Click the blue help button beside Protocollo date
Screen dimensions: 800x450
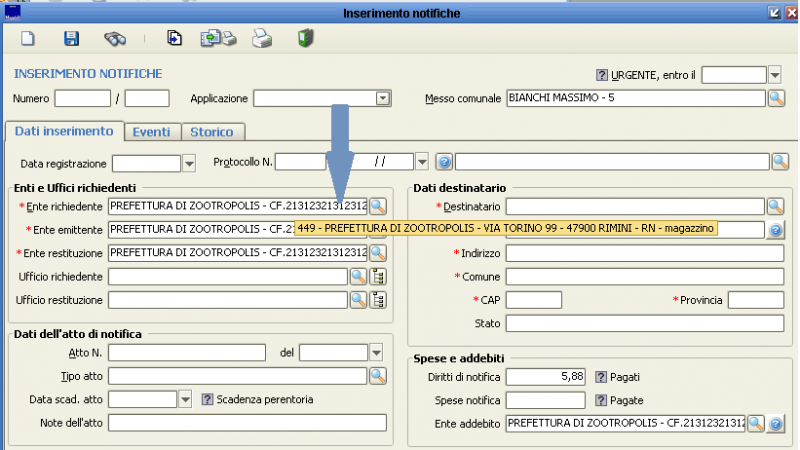point(445,162)
